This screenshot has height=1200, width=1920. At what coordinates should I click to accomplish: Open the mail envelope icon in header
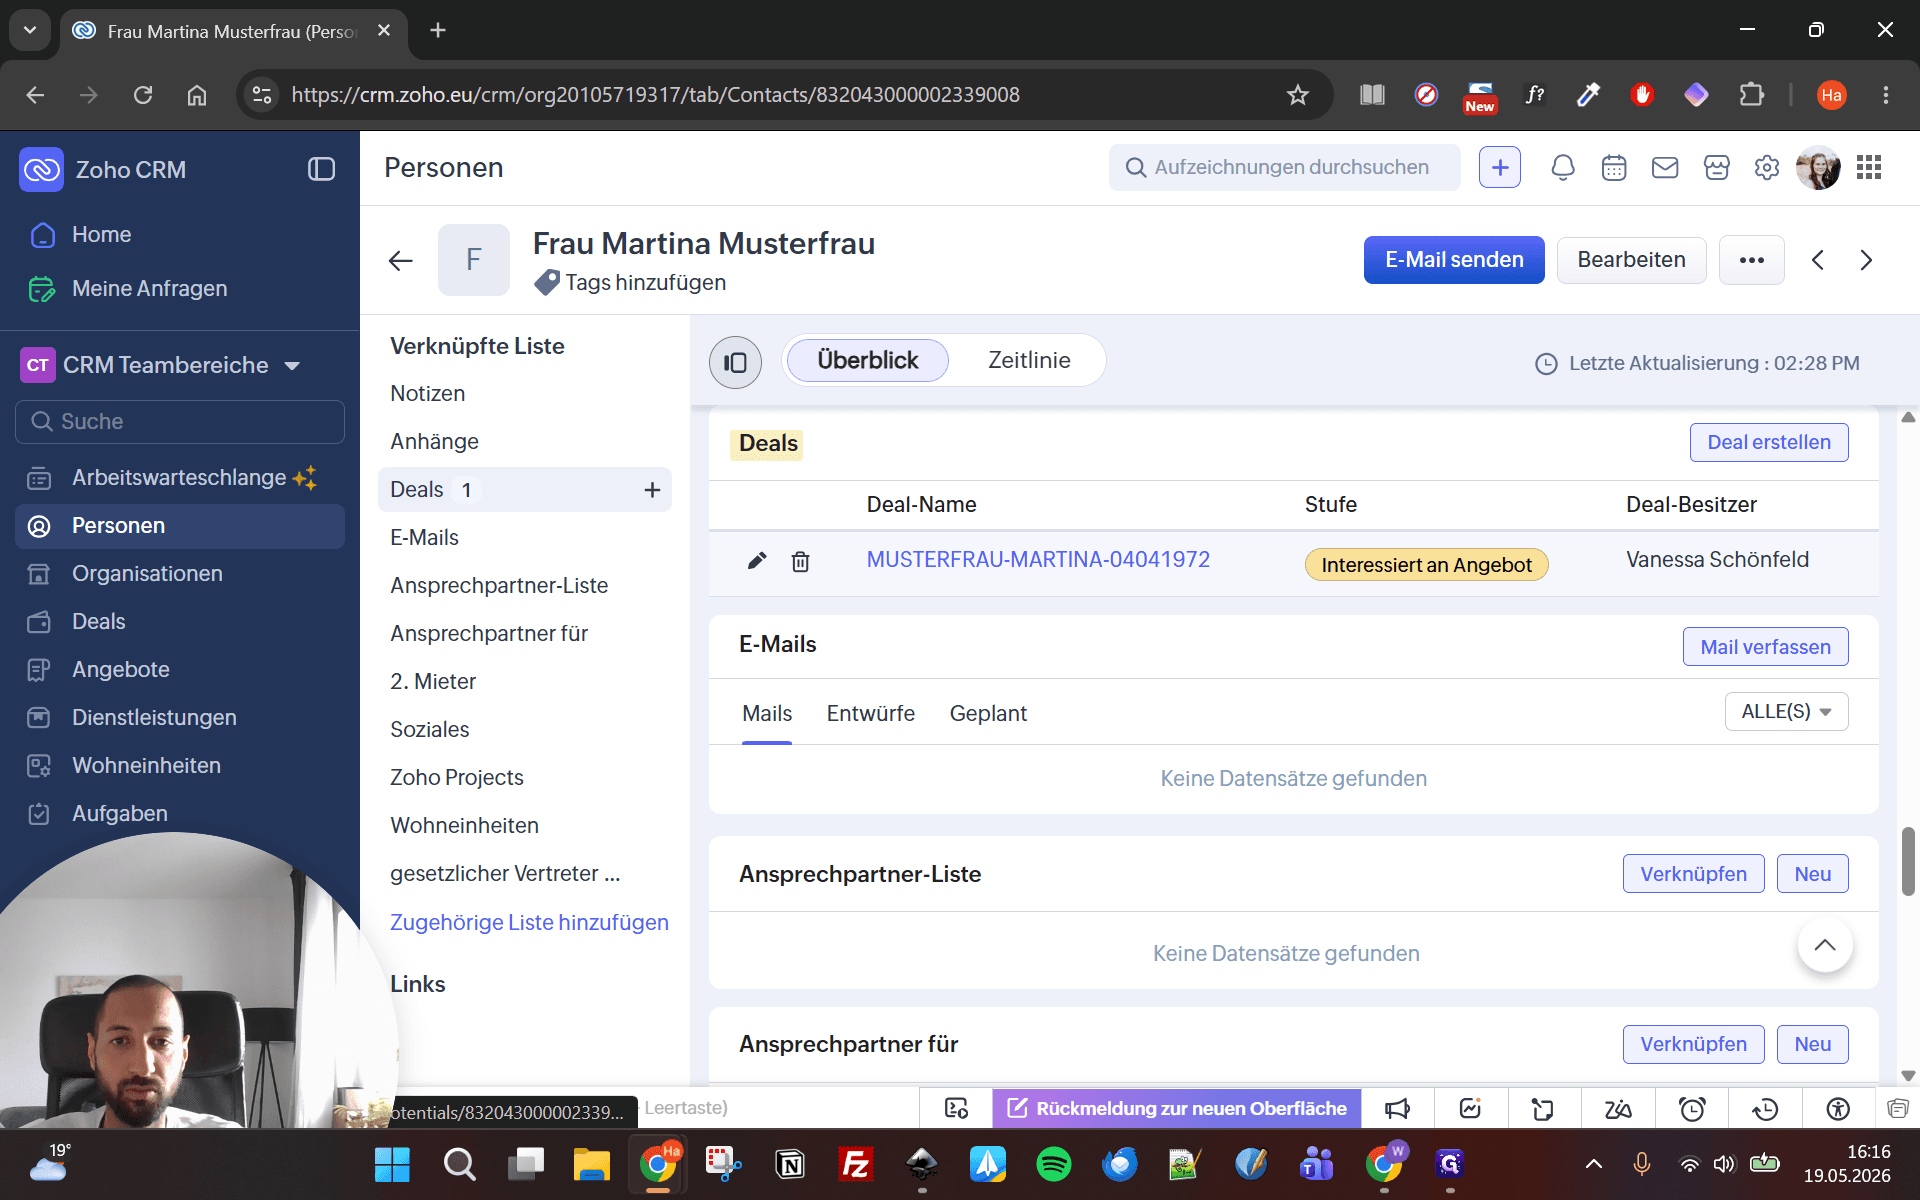[x=1665, y=168]
